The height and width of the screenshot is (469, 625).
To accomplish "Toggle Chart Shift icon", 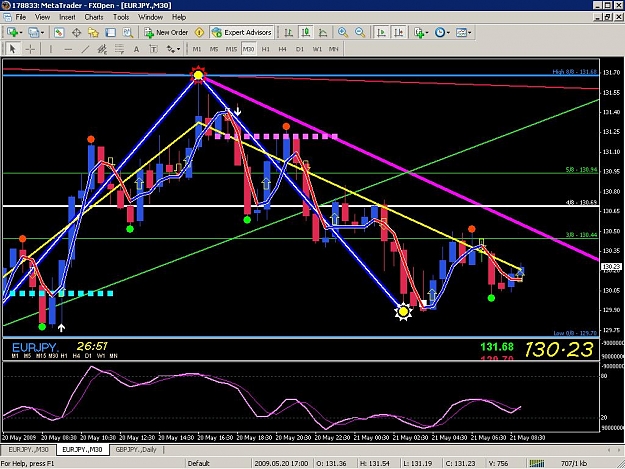I will pos(398,32).
